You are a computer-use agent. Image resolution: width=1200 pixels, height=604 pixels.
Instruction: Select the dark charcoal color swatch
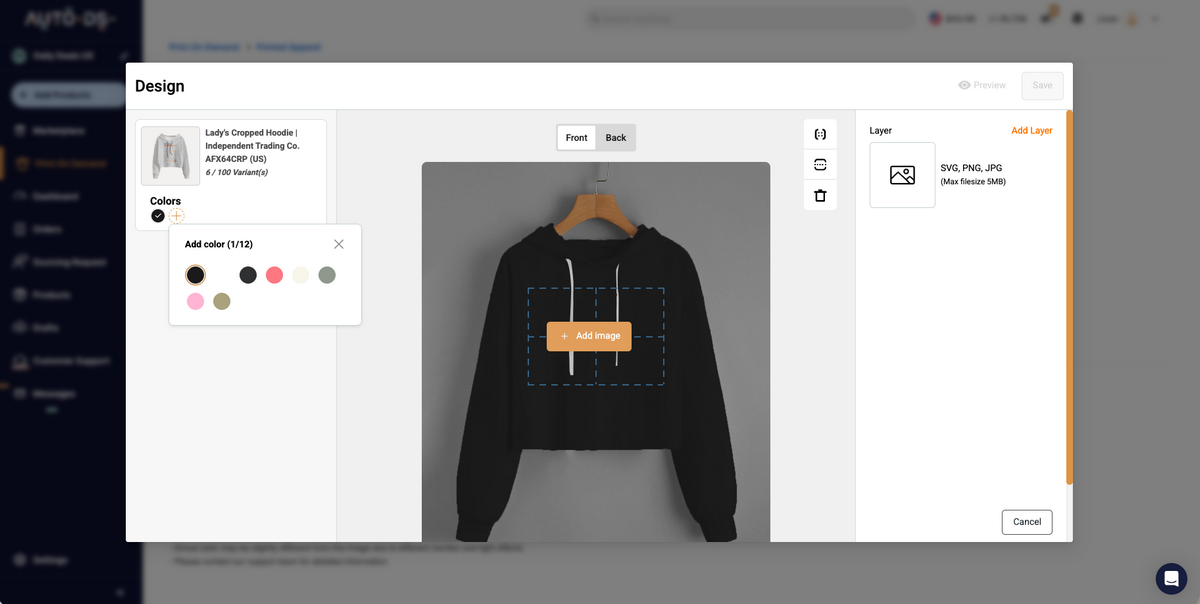tap(248, 275)
